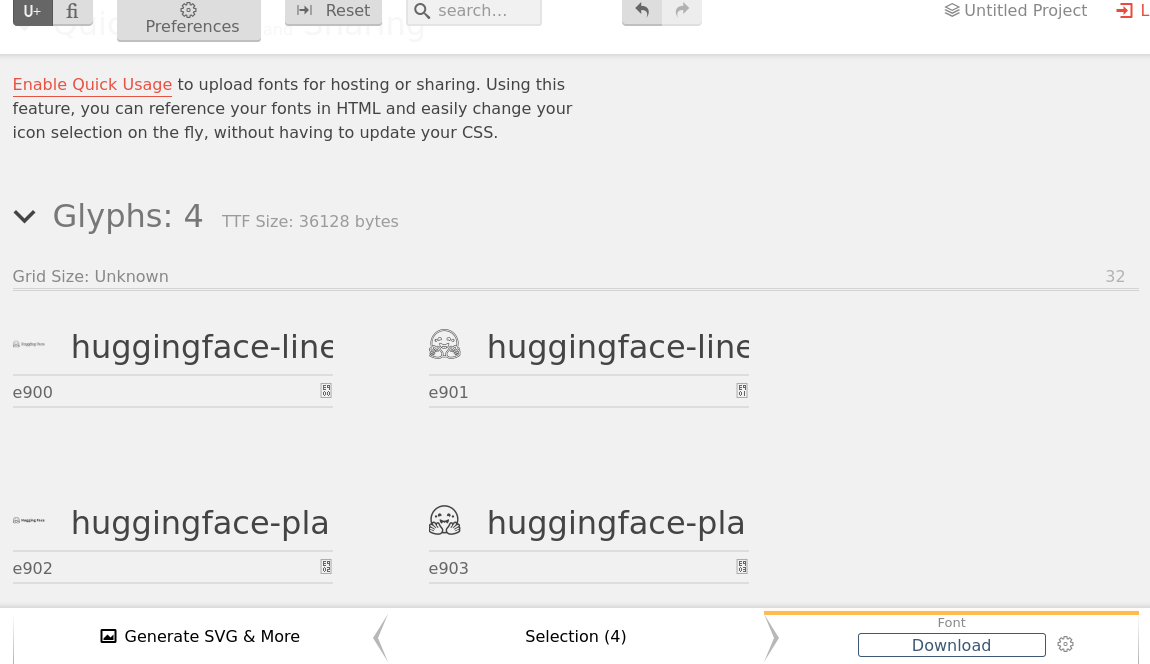Select the e903 hugging face glyph thumbnail
This screenshot has width=1150, height=664.
click(445, 521)
